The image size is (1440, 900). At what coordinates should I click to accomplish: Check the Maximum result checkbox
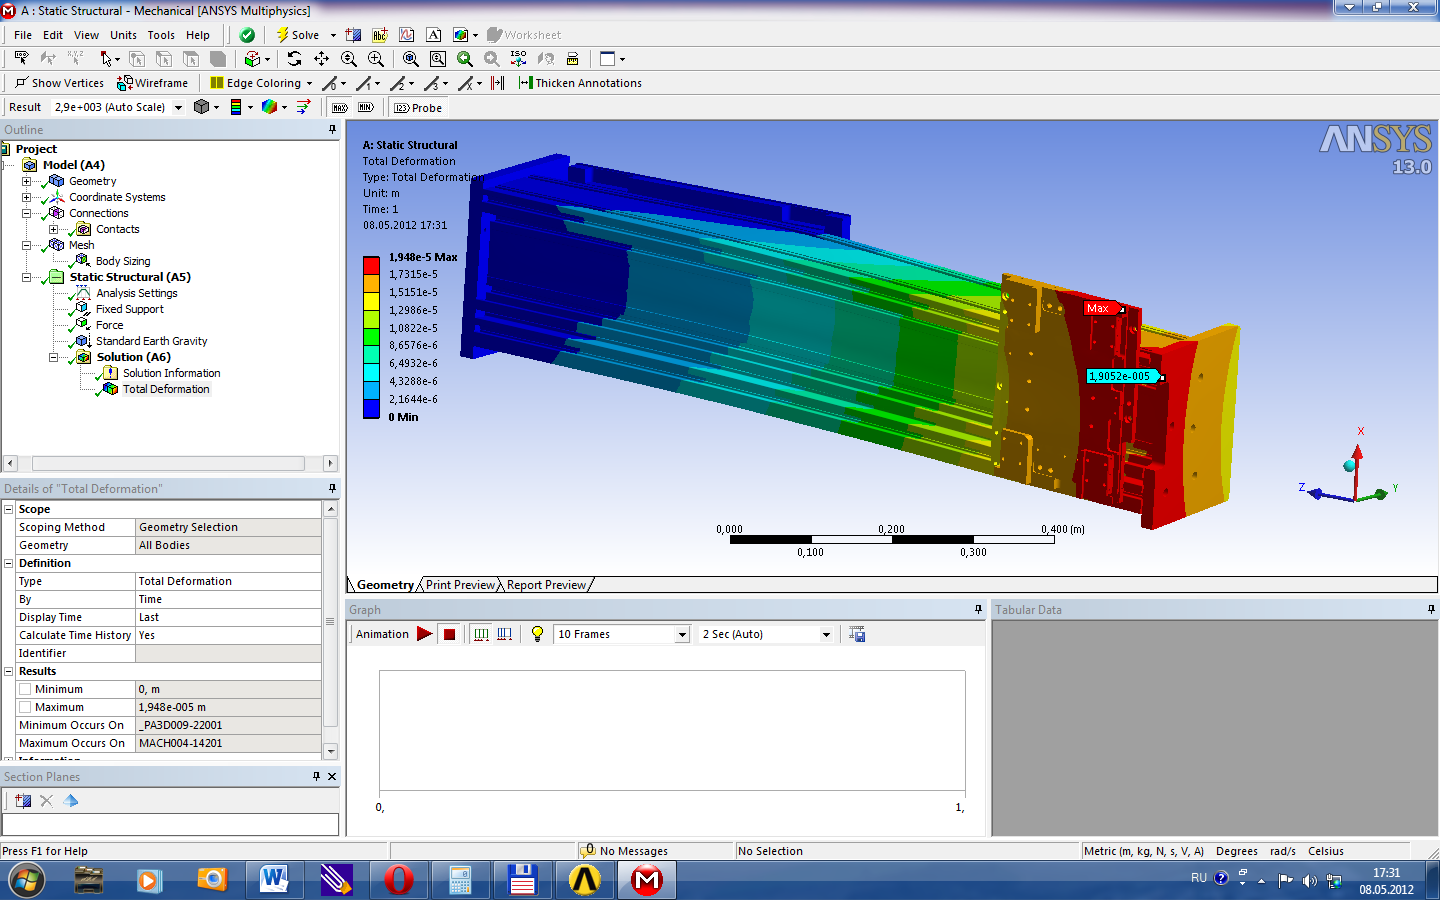pos(25,707)
